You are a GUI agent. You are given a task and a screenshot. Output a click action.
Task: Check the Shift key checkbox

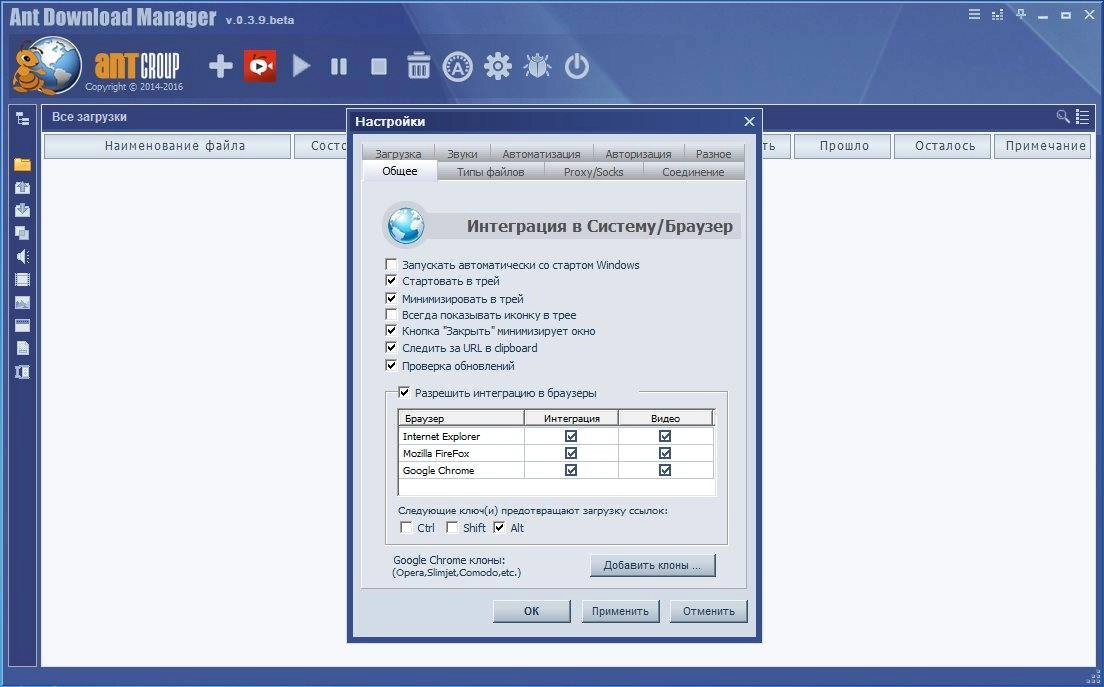coord(452,527)
